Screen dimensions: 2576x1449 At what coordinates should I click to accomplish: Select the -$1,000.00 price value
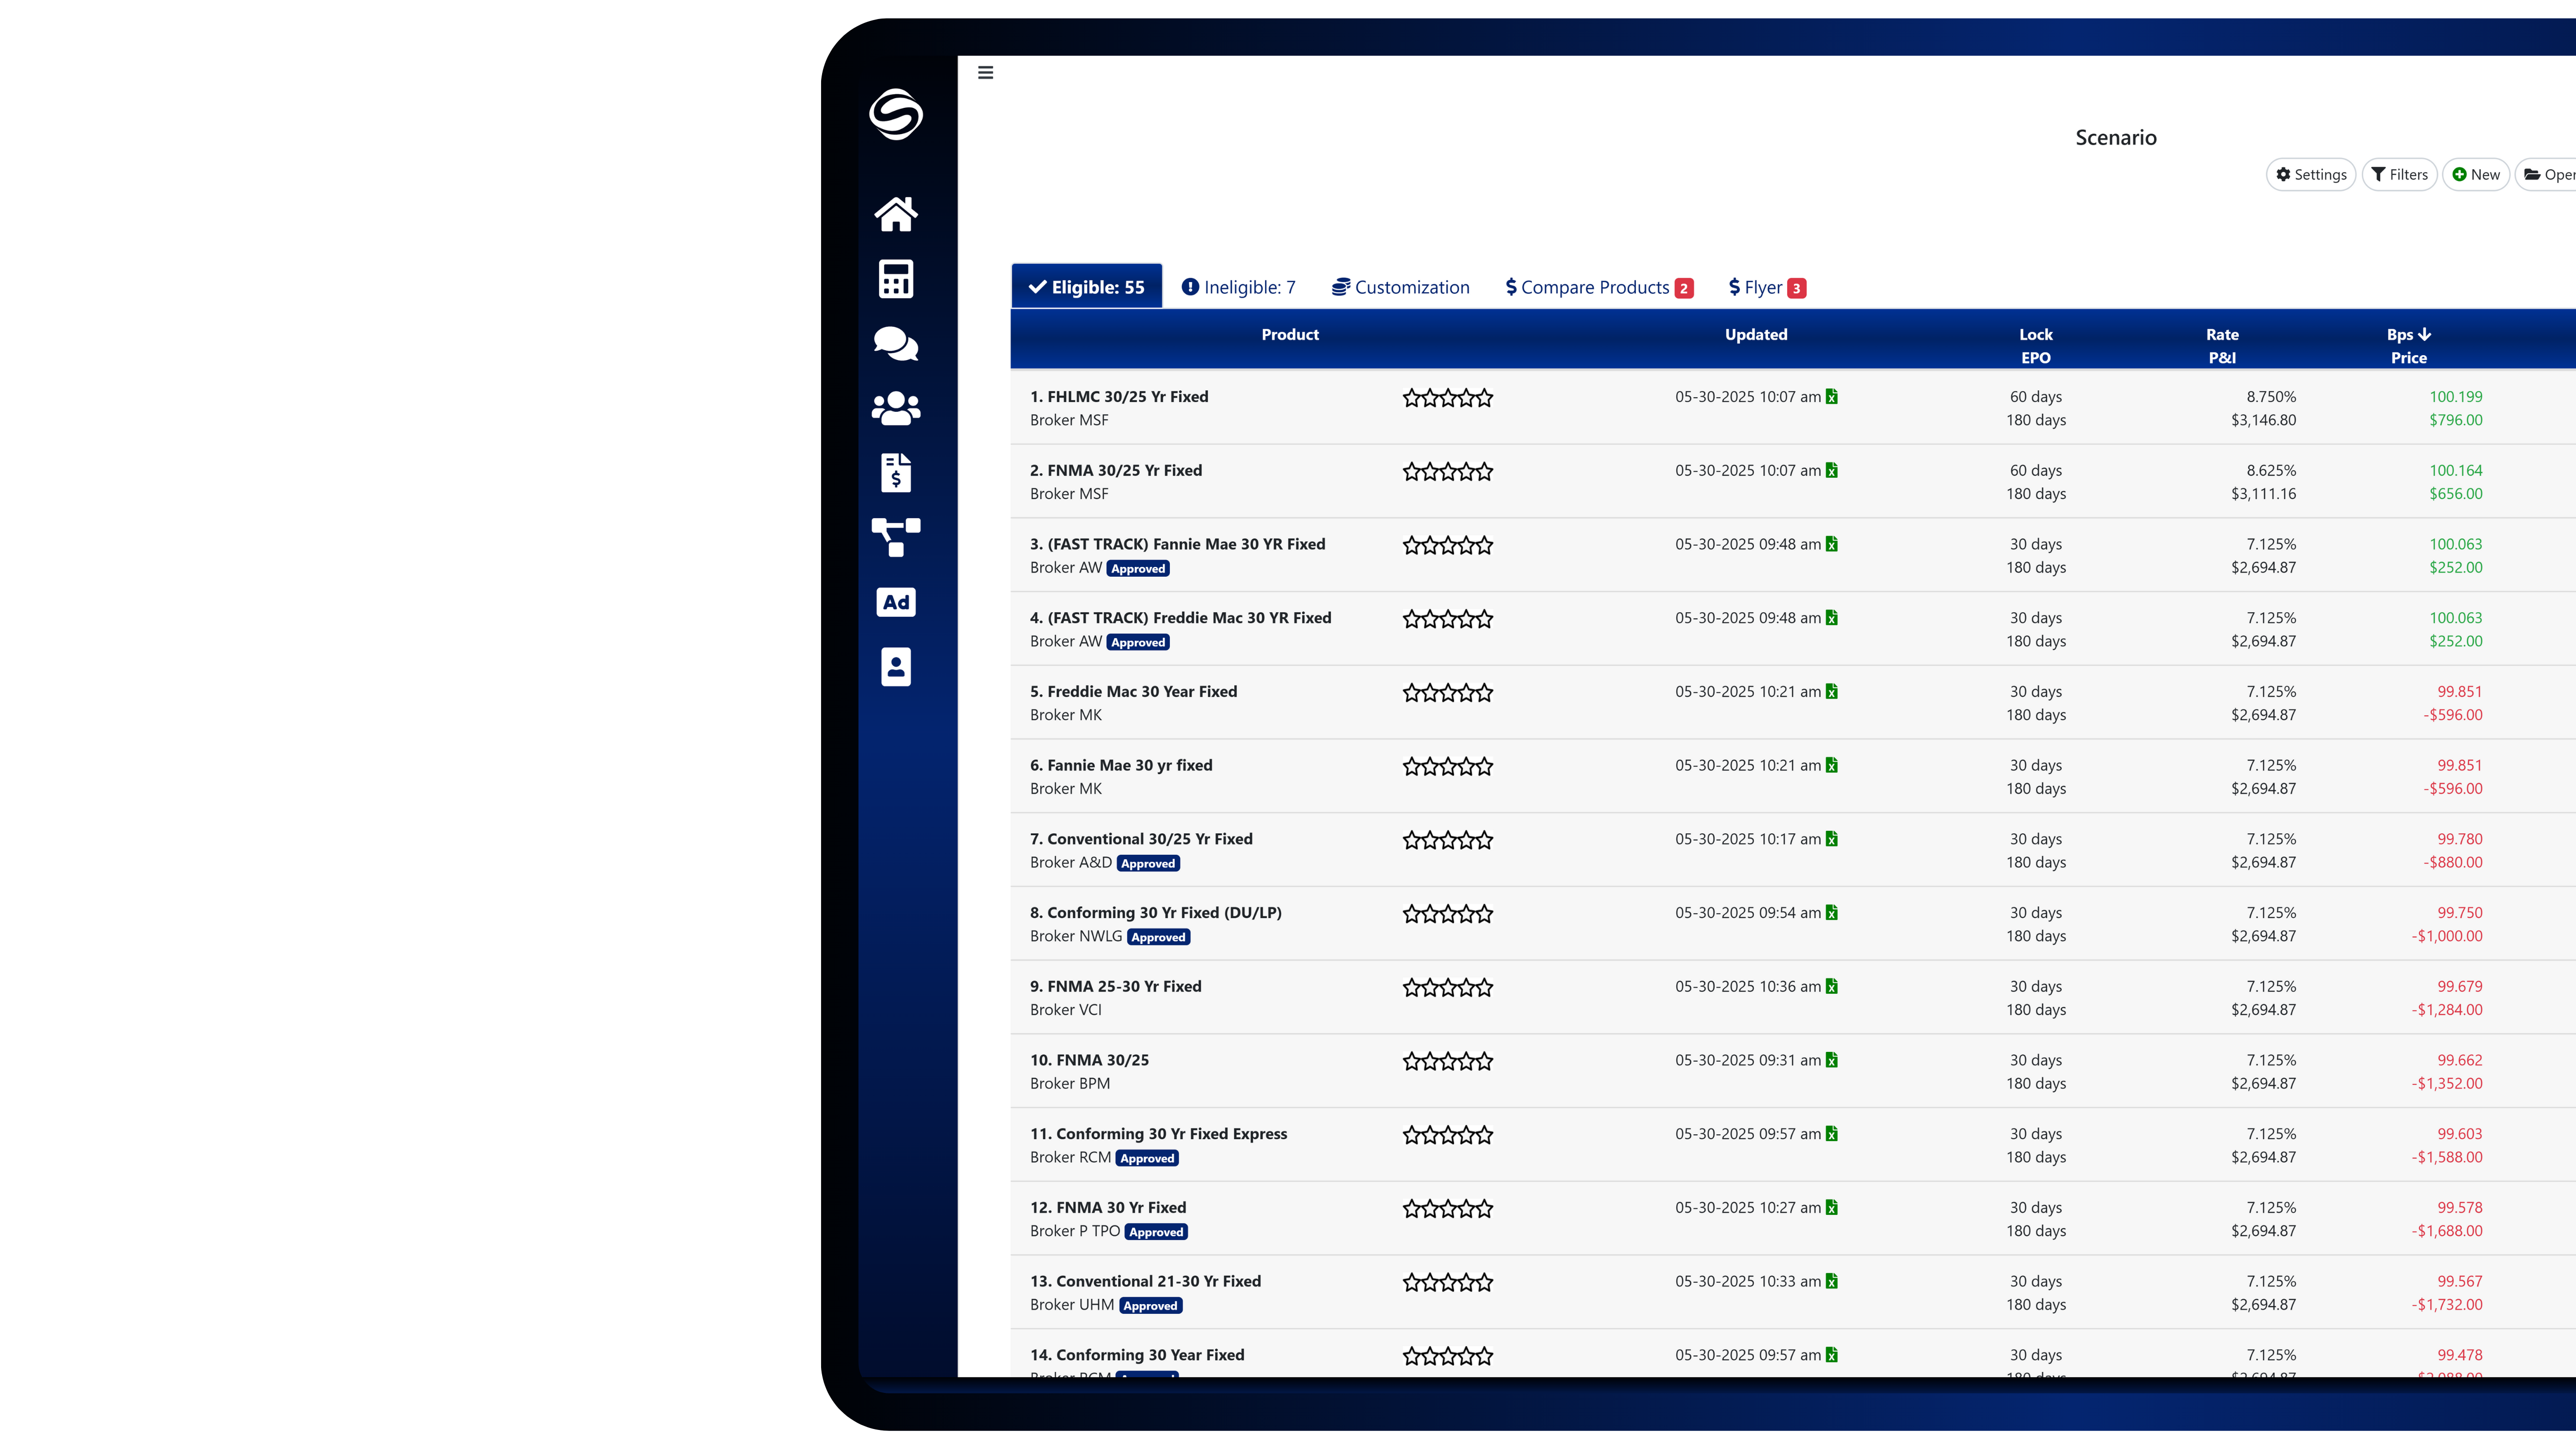[x=2446, y=936]
